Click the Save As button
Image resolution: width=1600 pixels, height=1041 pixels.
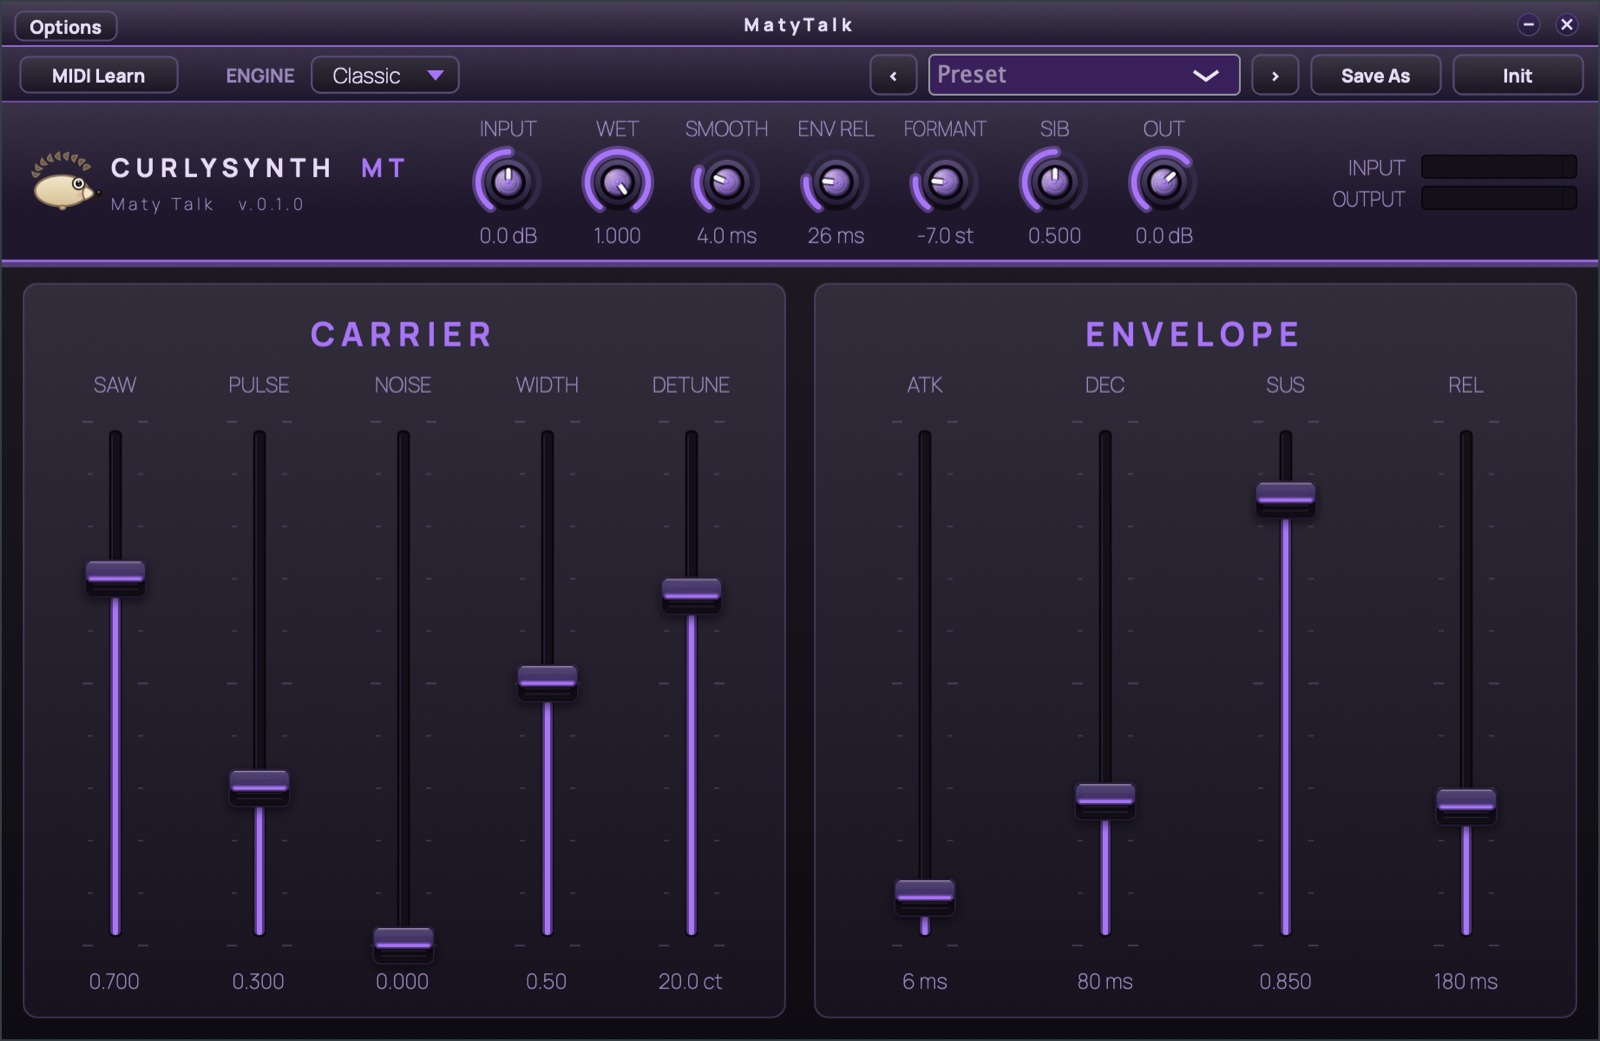click(1375, 76)
